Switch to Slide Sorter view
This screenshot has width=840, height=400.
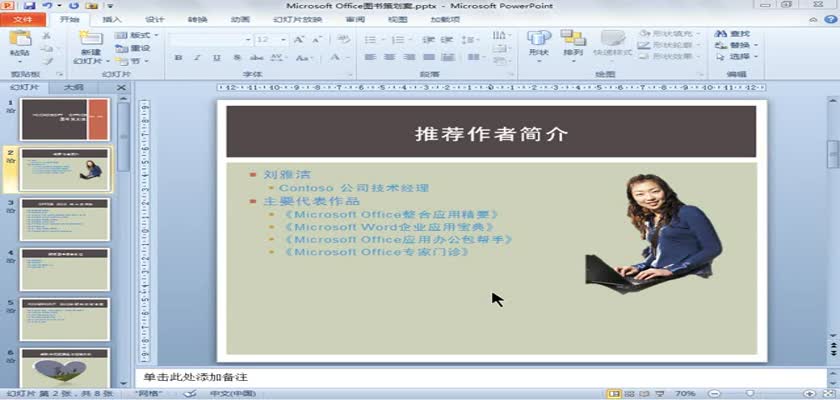click(x=629, y=394)
